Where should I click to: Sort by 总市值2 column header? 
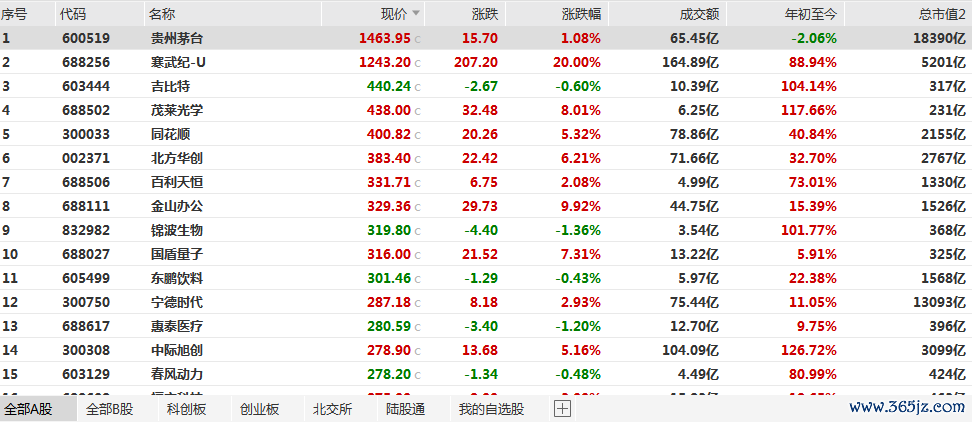[942, 13]
